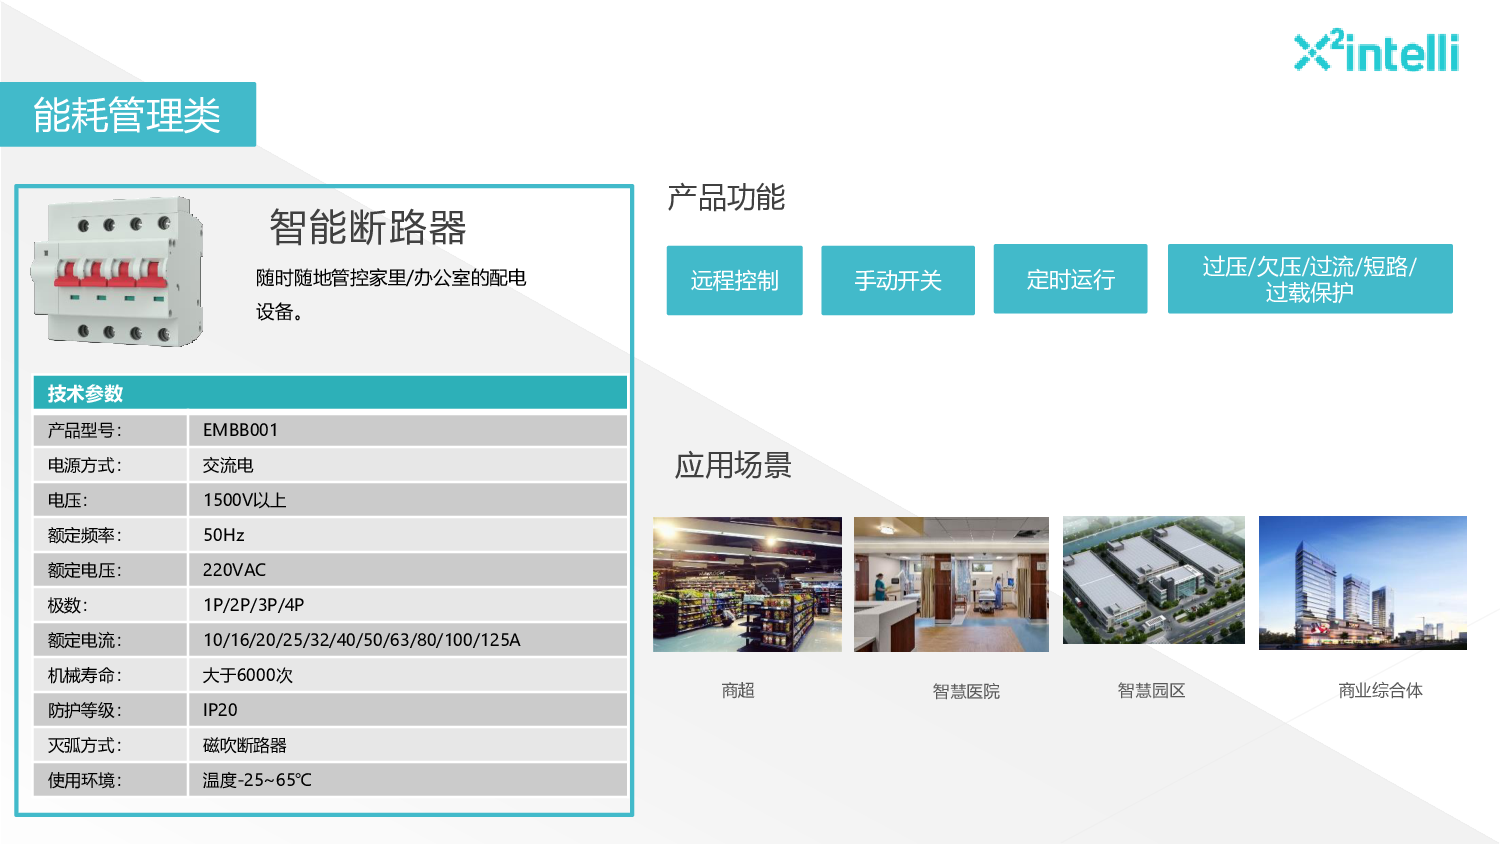Viewport: 1500px width, 844px height.
Task: Select the 1500V以上 value cell
Action: point(408,500)
